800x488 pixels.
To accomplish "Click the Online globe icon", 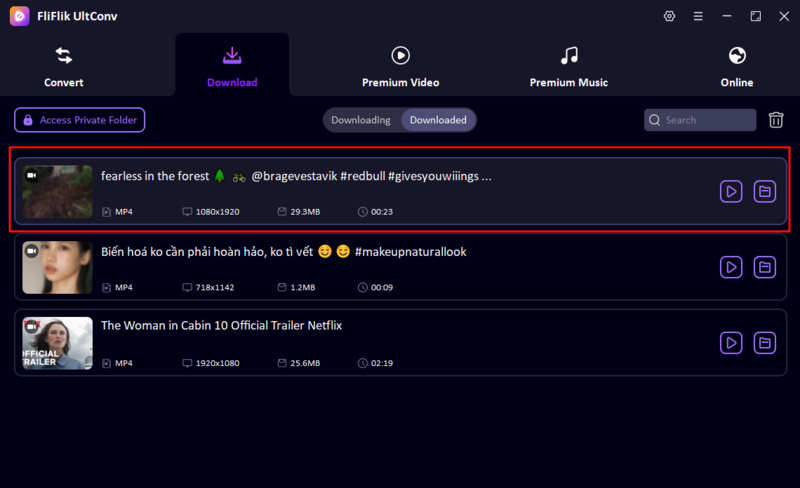I will (x=737, y=55).
